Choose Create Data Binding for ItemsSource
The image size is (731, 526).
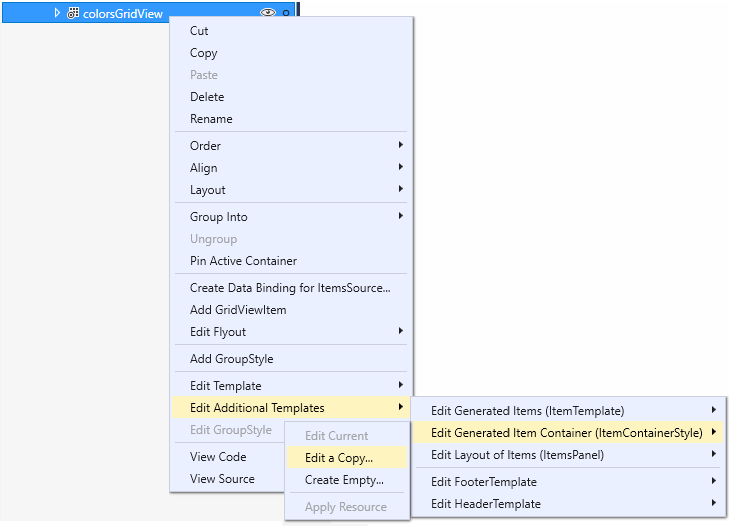(x=291, y=288)
